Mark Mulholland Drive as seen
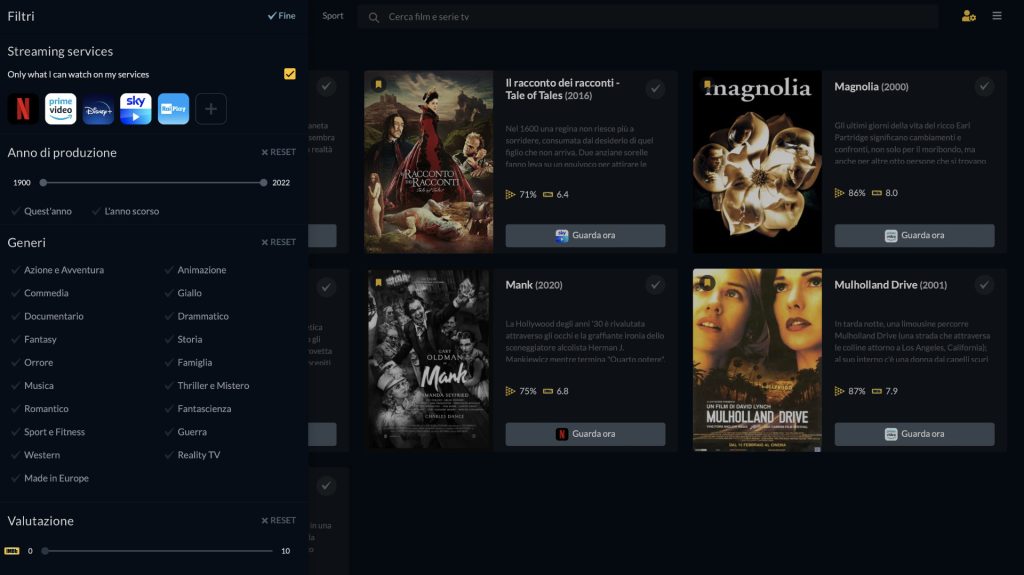The width and height of the screenshot is (1024, 575). point(984,284)
